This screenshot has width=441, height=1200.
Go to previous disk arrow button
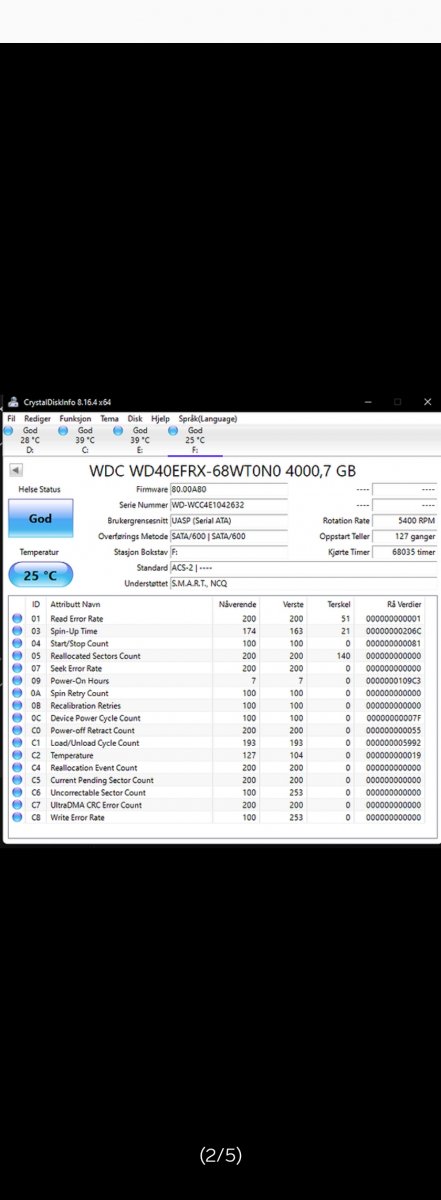(x=16, y=470)
